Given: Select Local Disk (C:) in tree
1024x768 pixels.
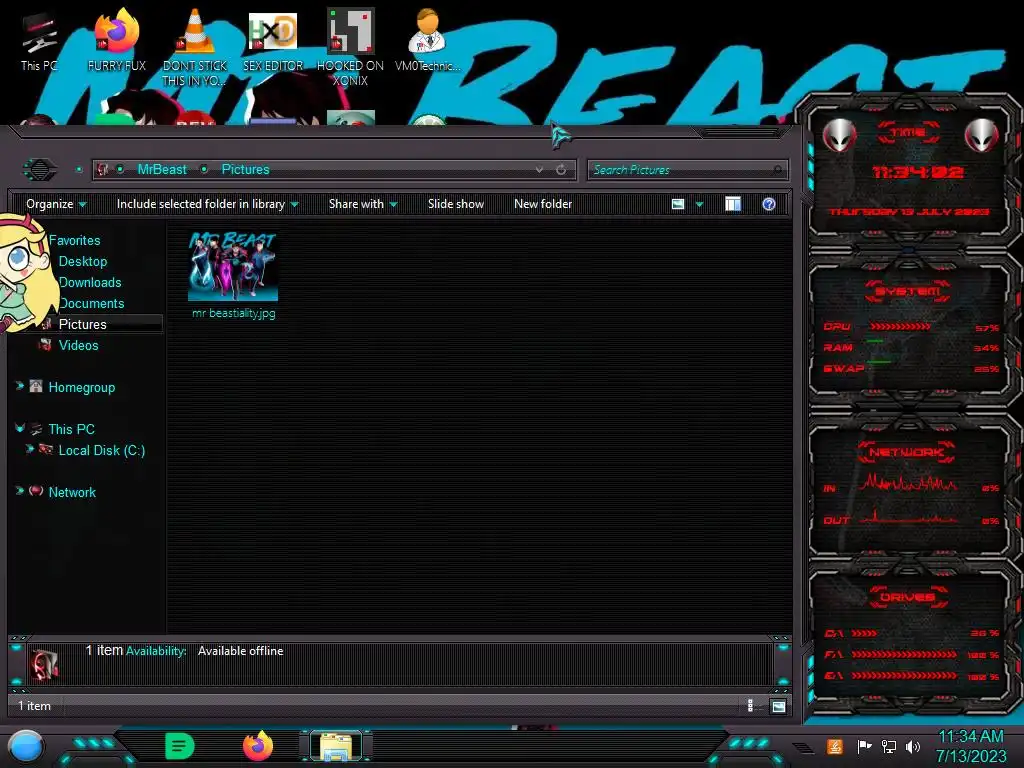Looking at the screenshot, I should 102,450.
